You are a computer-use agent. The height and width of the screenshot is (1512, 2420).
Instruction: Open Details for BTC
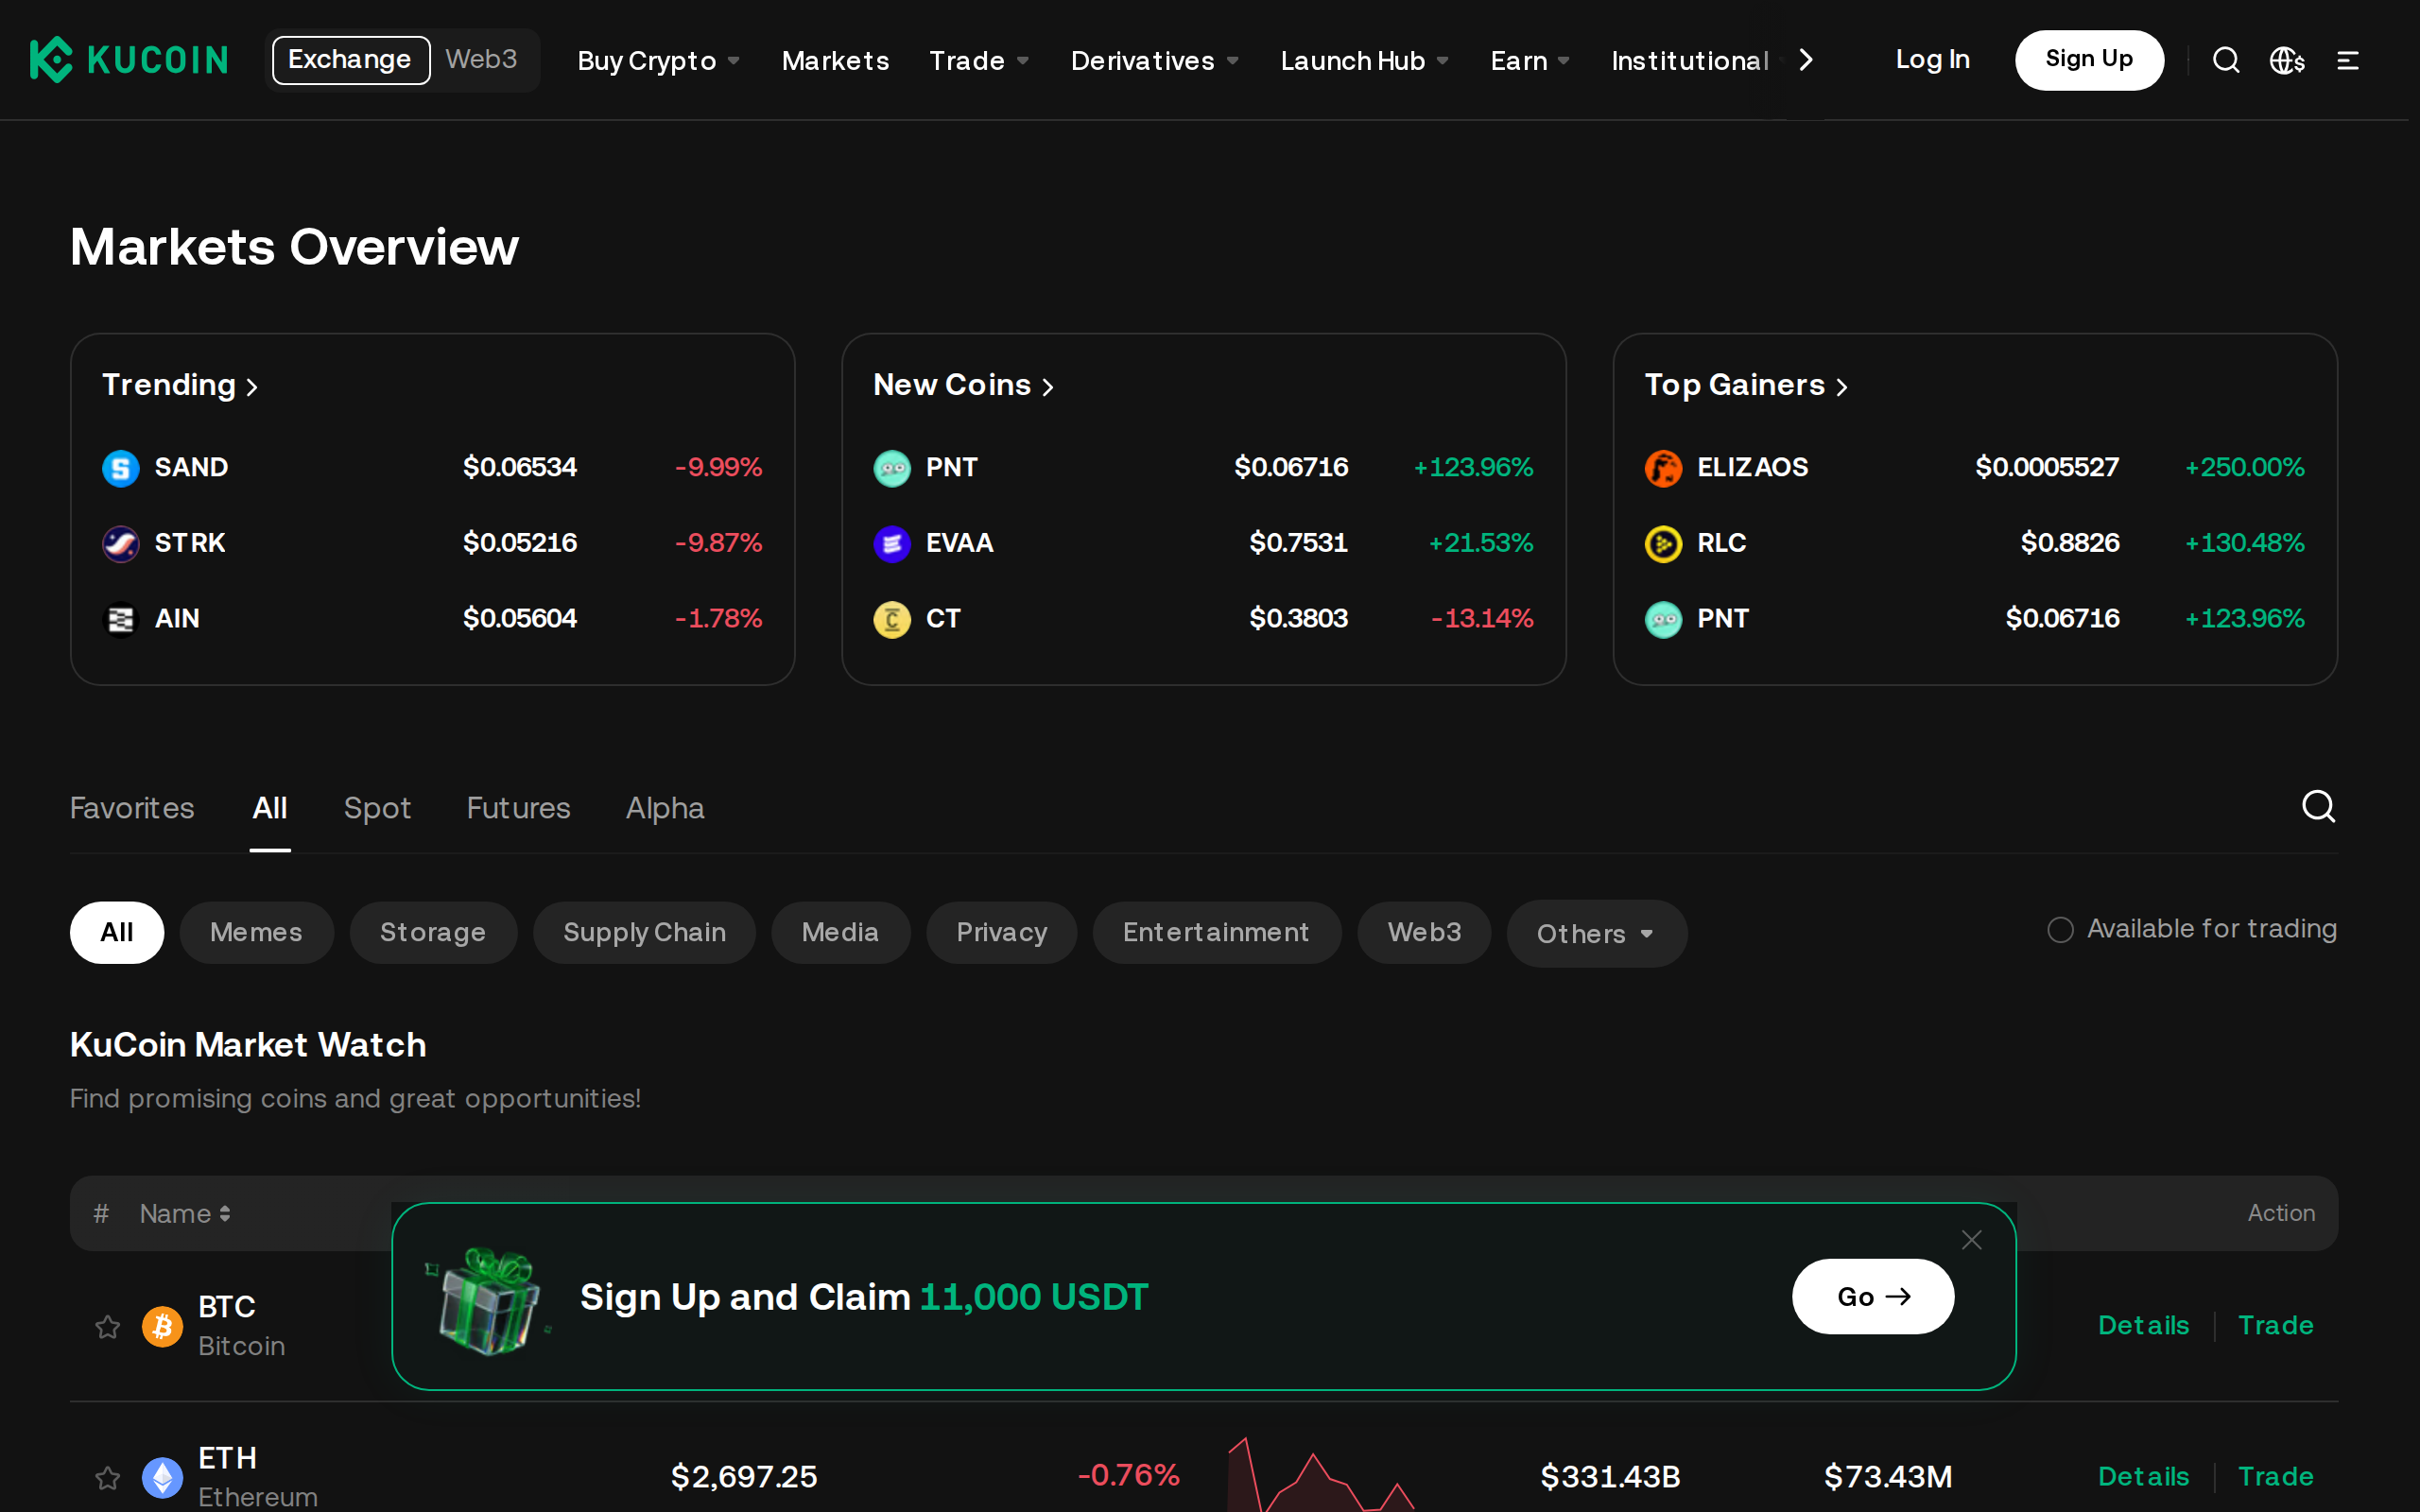point(2143,1326)
